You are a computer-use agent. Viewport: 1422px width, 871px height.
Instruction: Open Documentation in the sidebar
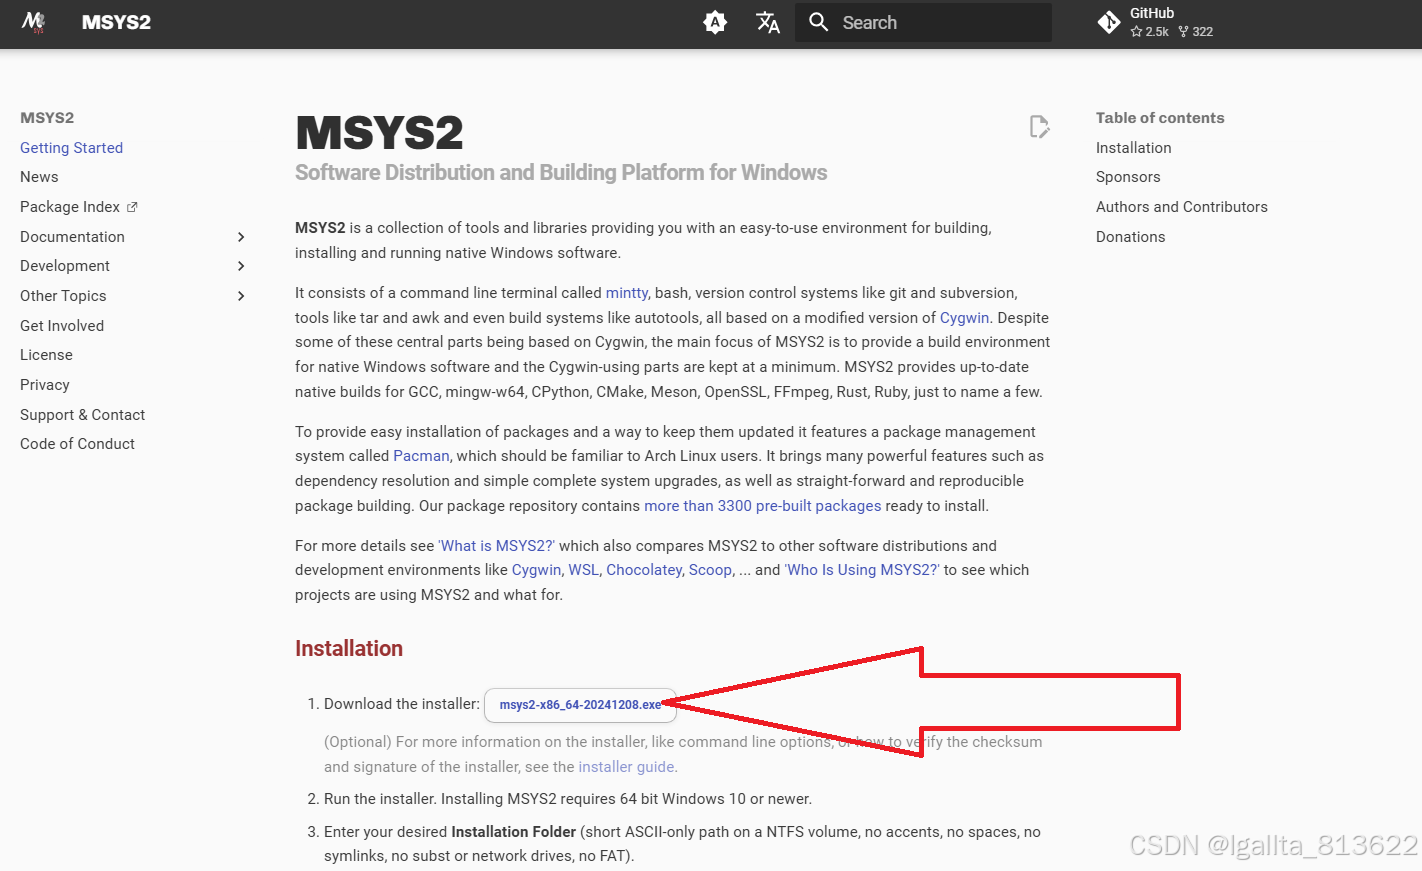[72, 237]
